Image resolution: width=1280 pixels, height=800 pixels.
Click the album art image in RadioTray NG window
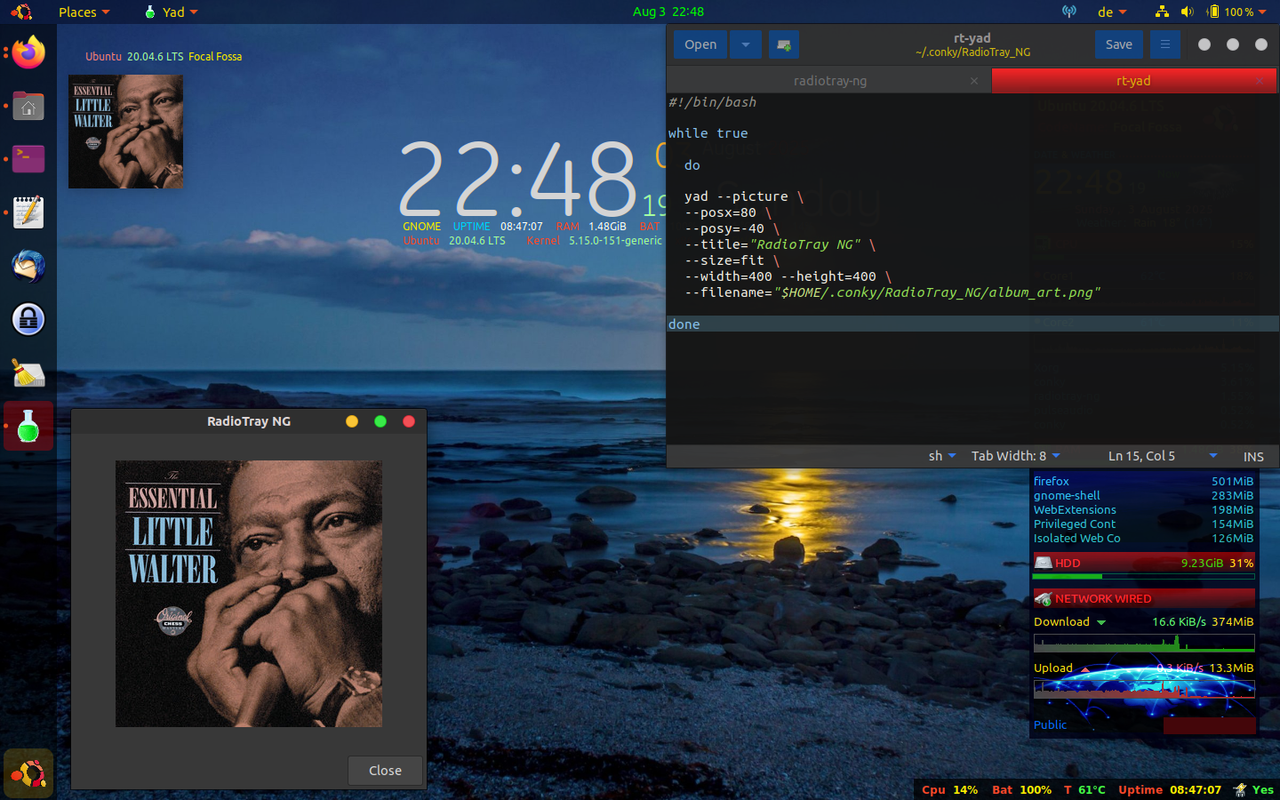pyautogui.click(x=249, y=594)
